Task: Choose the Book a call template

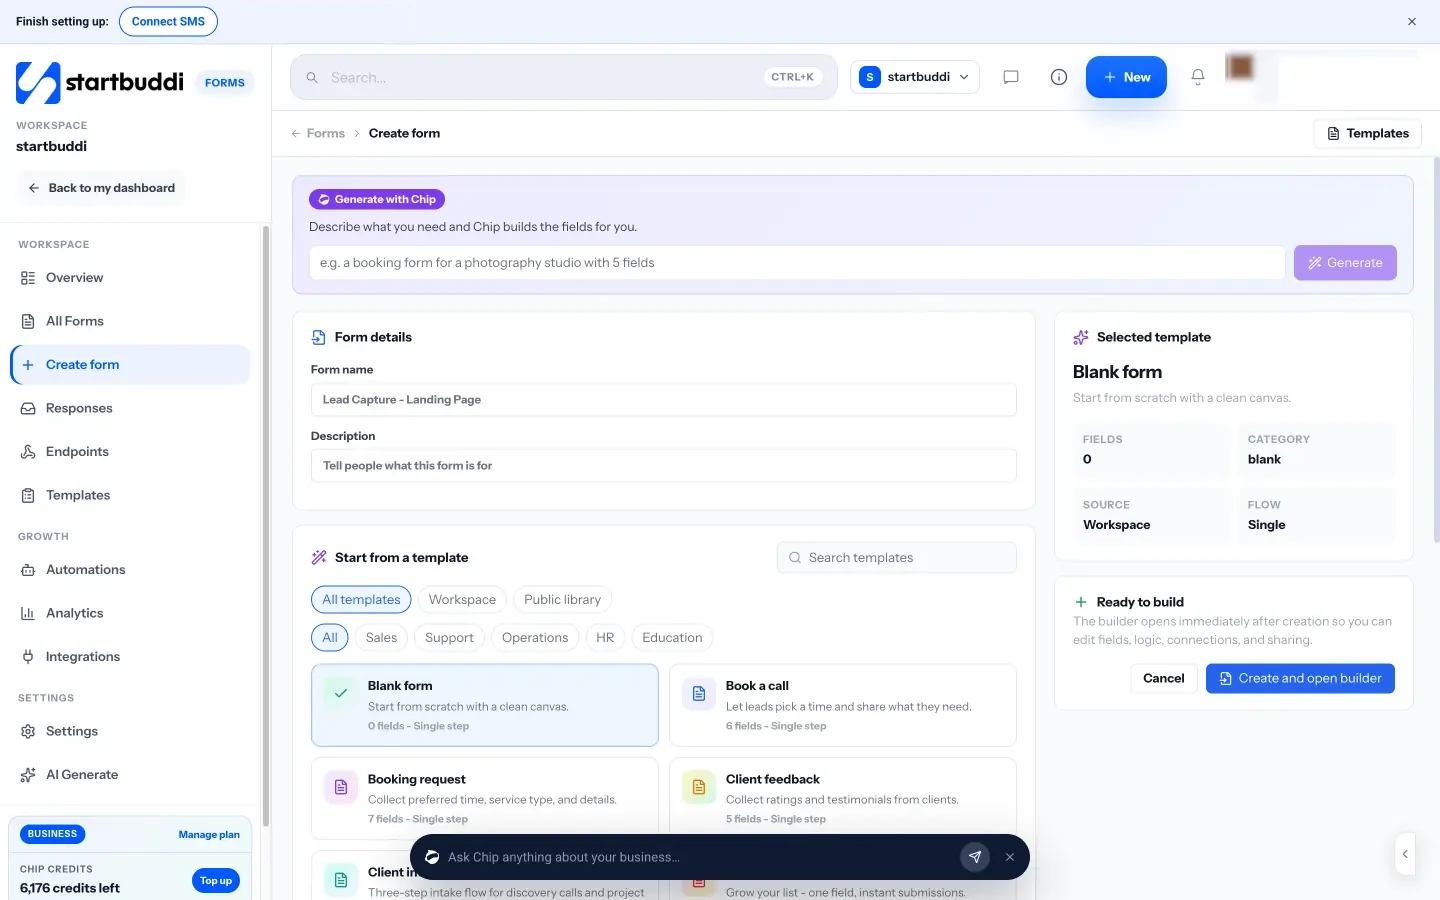Action: click(x=843, y=705)
